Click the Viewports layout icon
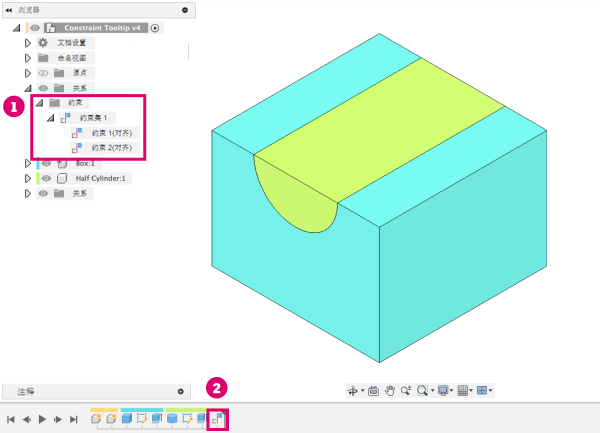The width and height of the screenshot is (600, 433). 482,391
